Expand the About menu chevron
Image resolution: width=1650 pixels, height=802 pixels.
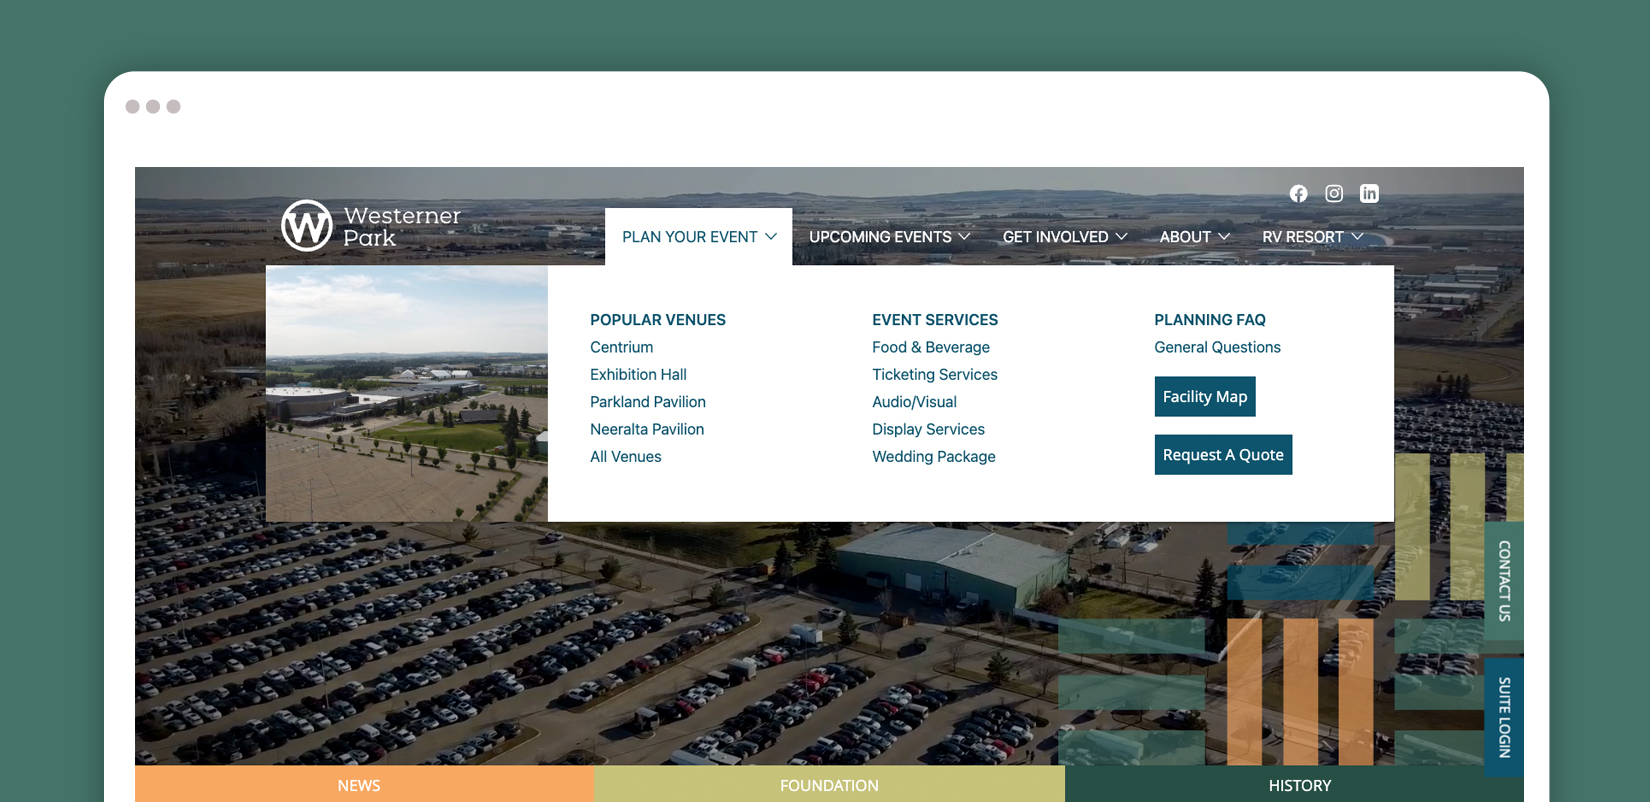pyautogui.click(x=1224, y=237)
